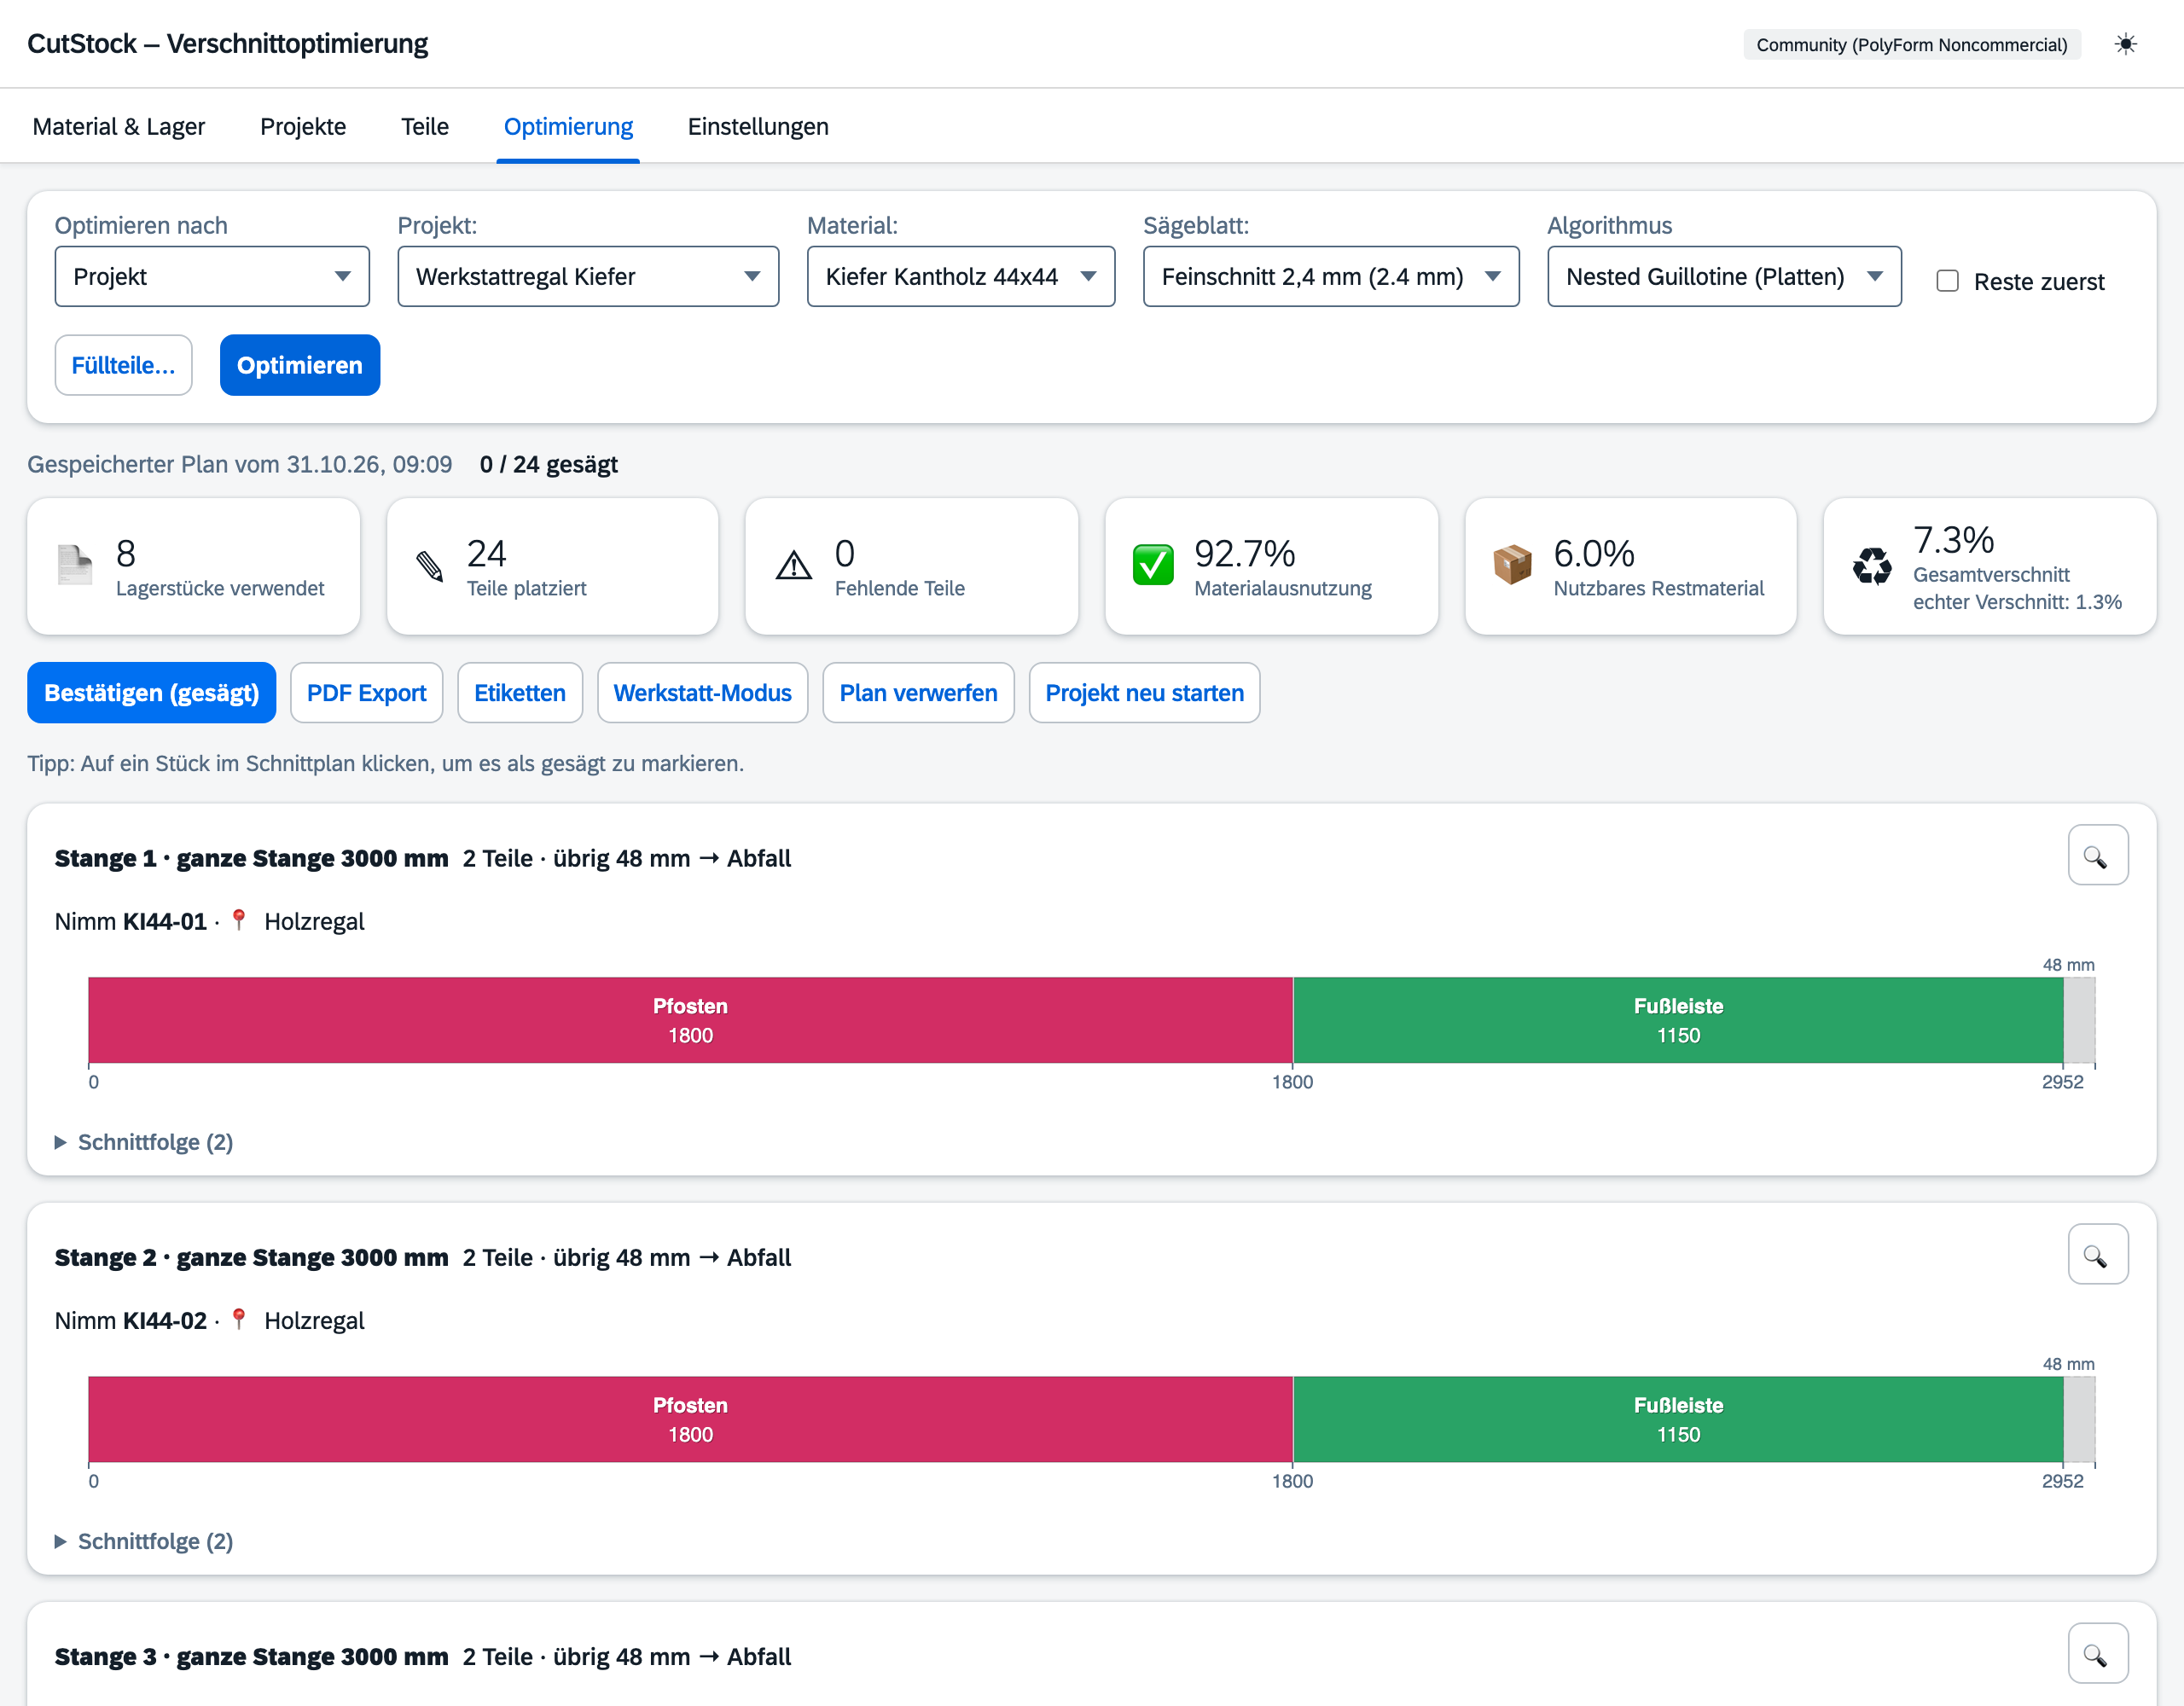Click the package icon for Nutzbares Restmaterial
The image size is (2184, 1706).
tap(1512, 565)
